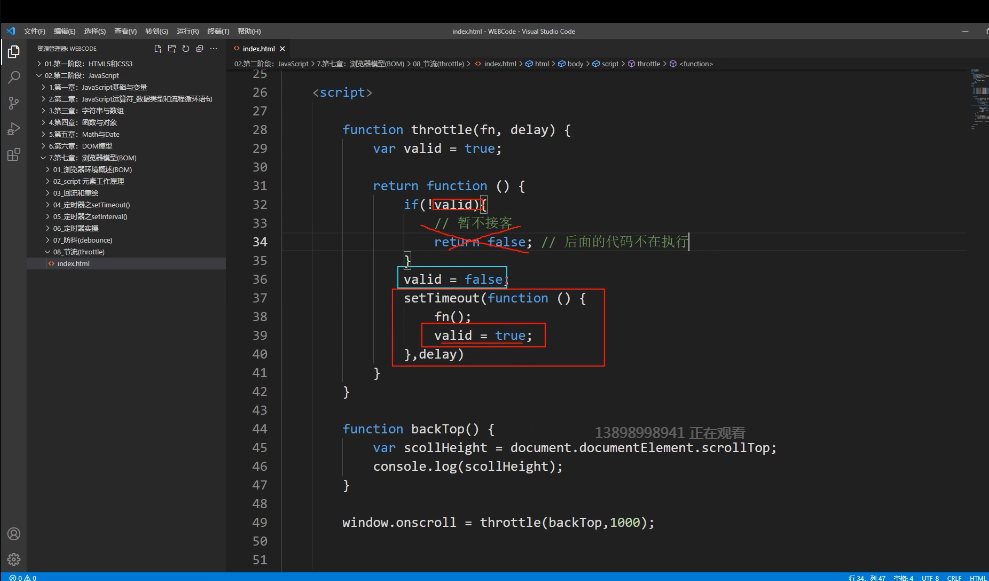Open the 选择(S) menu
The height and width of the screenshot is (581, 989).
pyautogui.click(x=95, y=31)
